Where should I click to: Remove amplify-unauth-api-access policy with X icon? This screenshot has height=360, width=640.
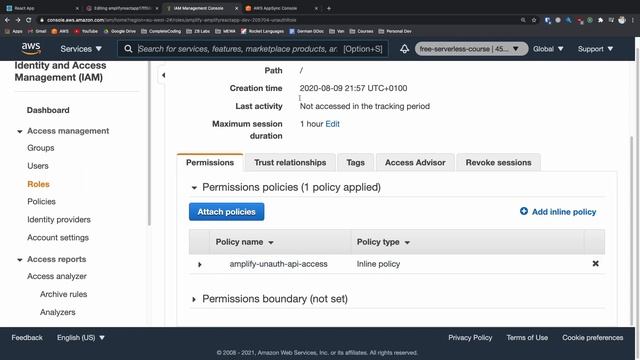596,264
